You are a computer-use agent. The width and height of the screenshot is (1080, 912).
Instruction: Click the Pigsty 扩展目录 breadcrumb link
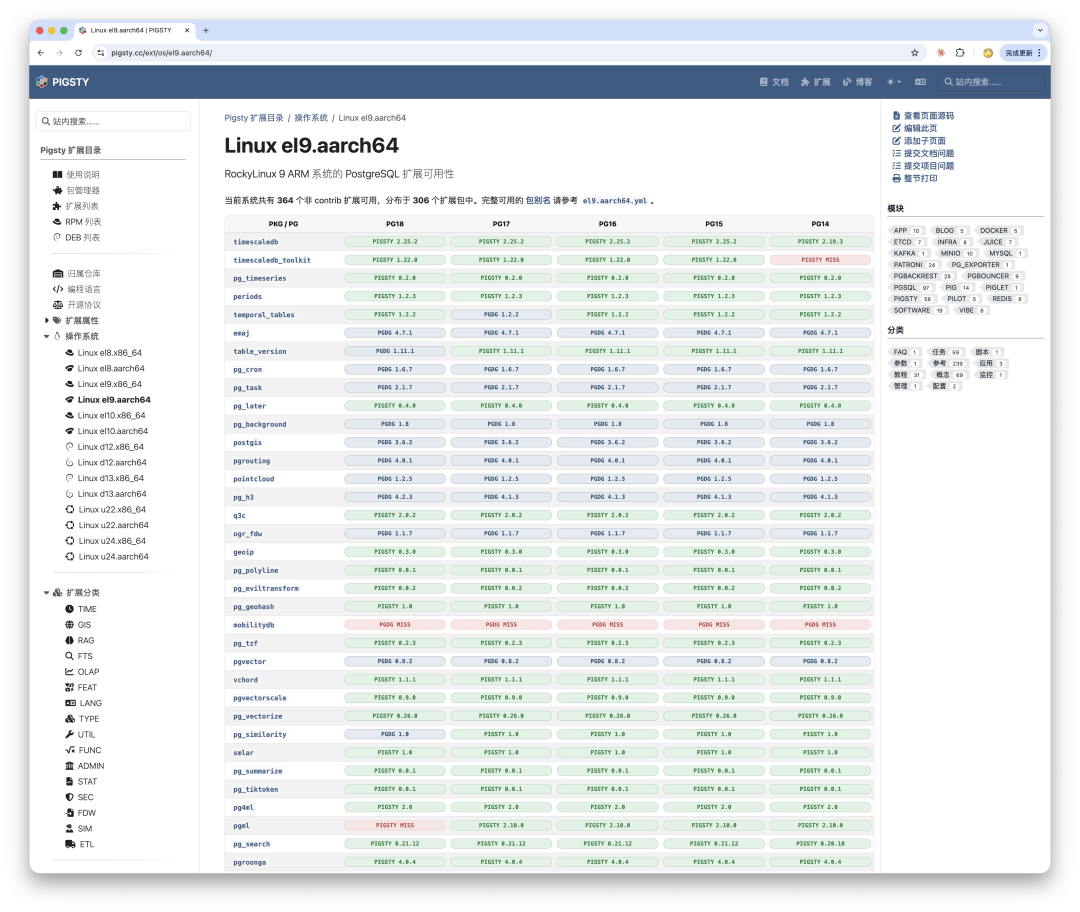tap(254, 118)
